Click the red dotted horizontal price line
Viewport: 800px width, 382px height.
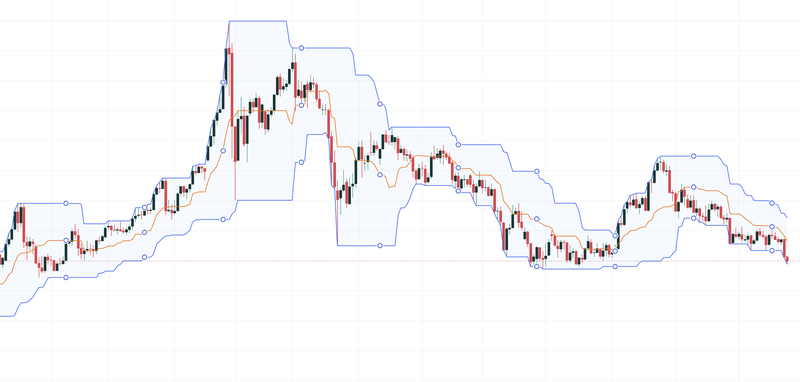pos(400,261)
